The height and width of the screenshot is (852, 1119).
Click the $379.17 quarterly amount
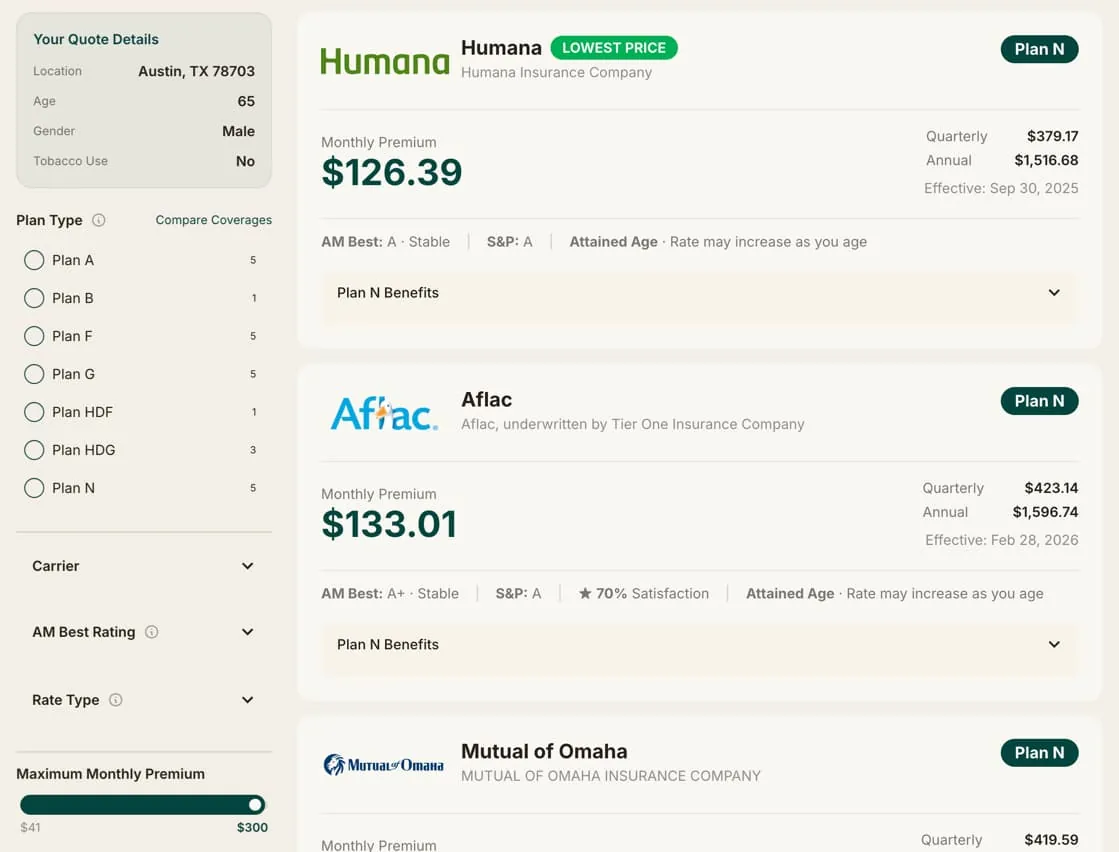1053,136
